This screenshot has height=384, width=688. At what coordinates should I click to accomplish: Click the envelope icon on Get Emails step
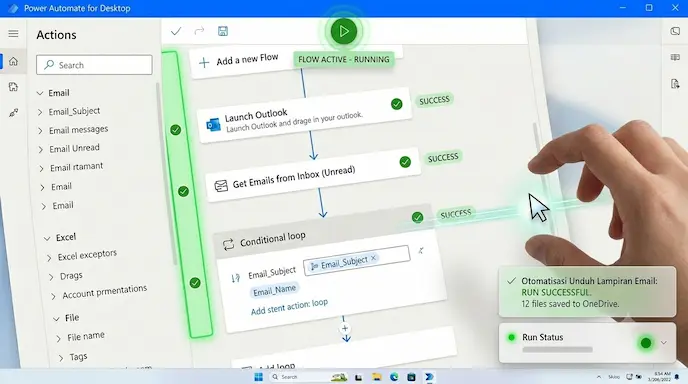[x=221, y=186]
